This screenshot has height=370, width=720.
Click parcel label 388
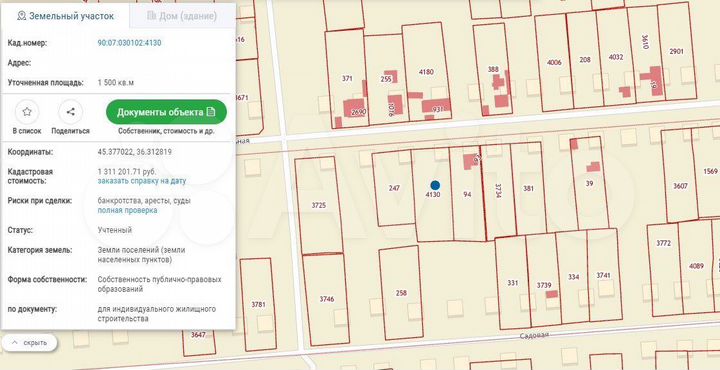click(493, 69)
